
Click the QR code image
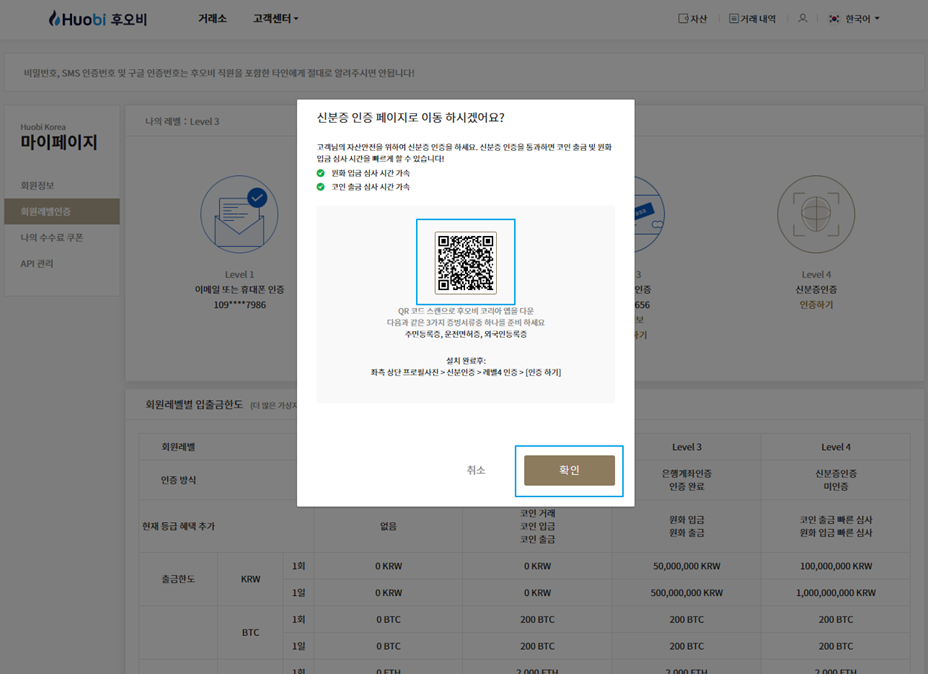coord(466,262)
